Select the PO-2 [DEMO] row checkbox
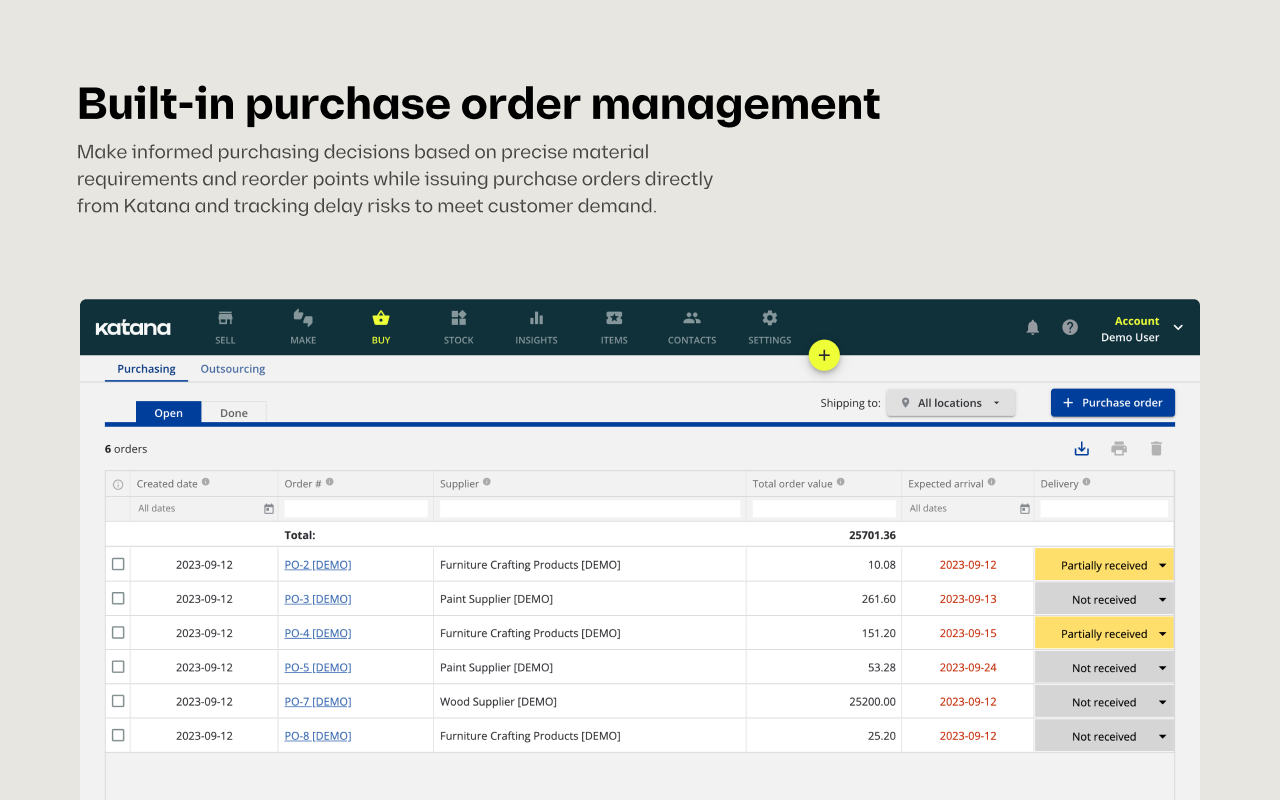This screenshot has width=1280, height=800. 118,564
